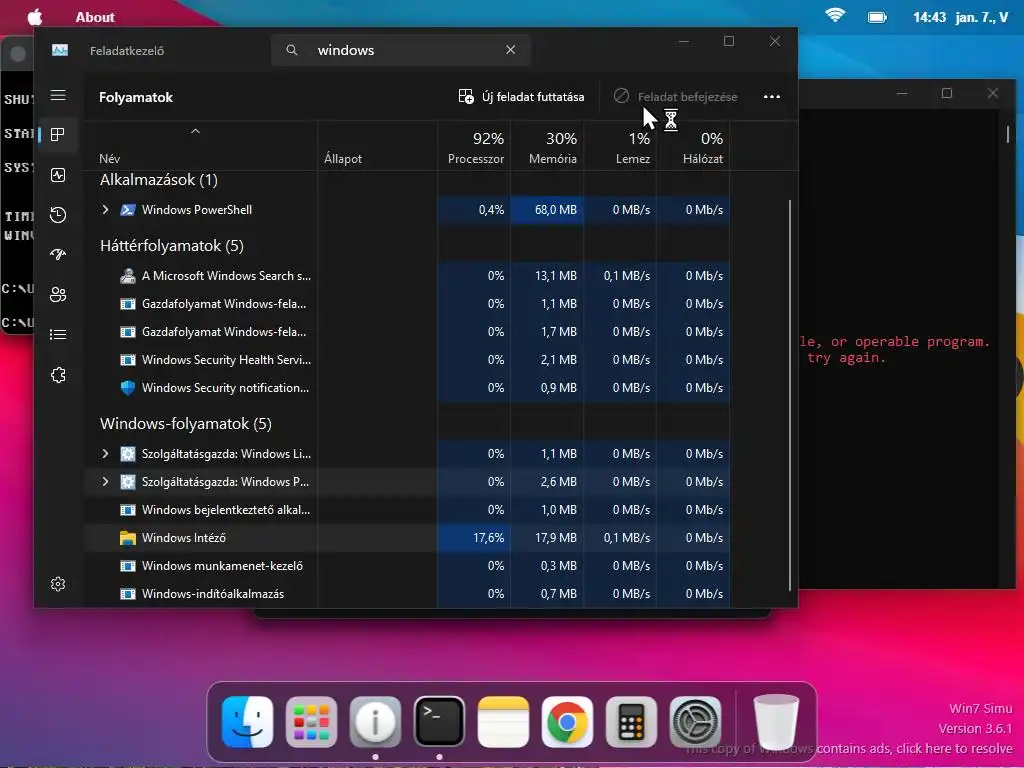Select Windows munkamenet-kezelő row
Screen dimensions: 1024x768
[x=407, y=566]
